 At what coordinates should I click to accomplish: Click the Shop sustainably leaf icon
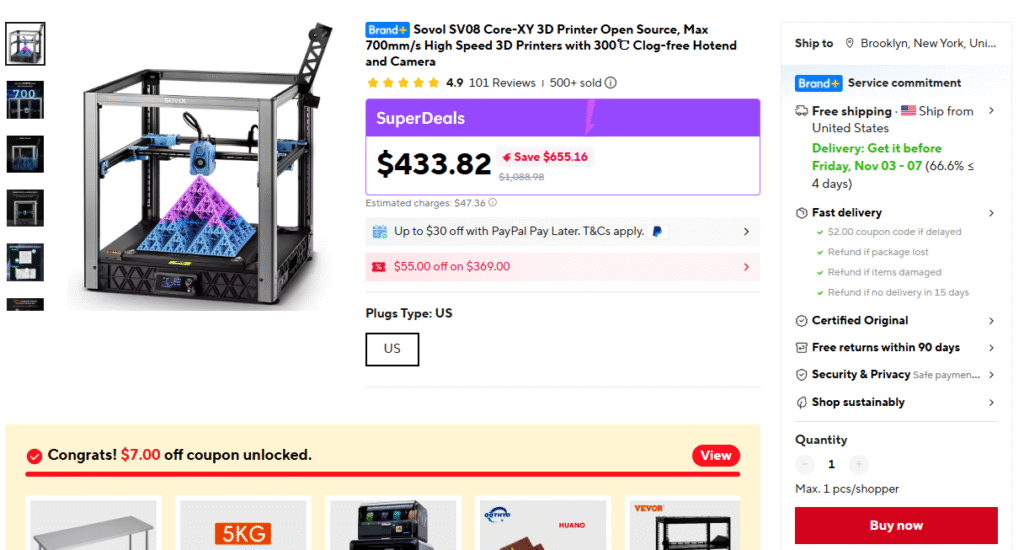(801, 402)
